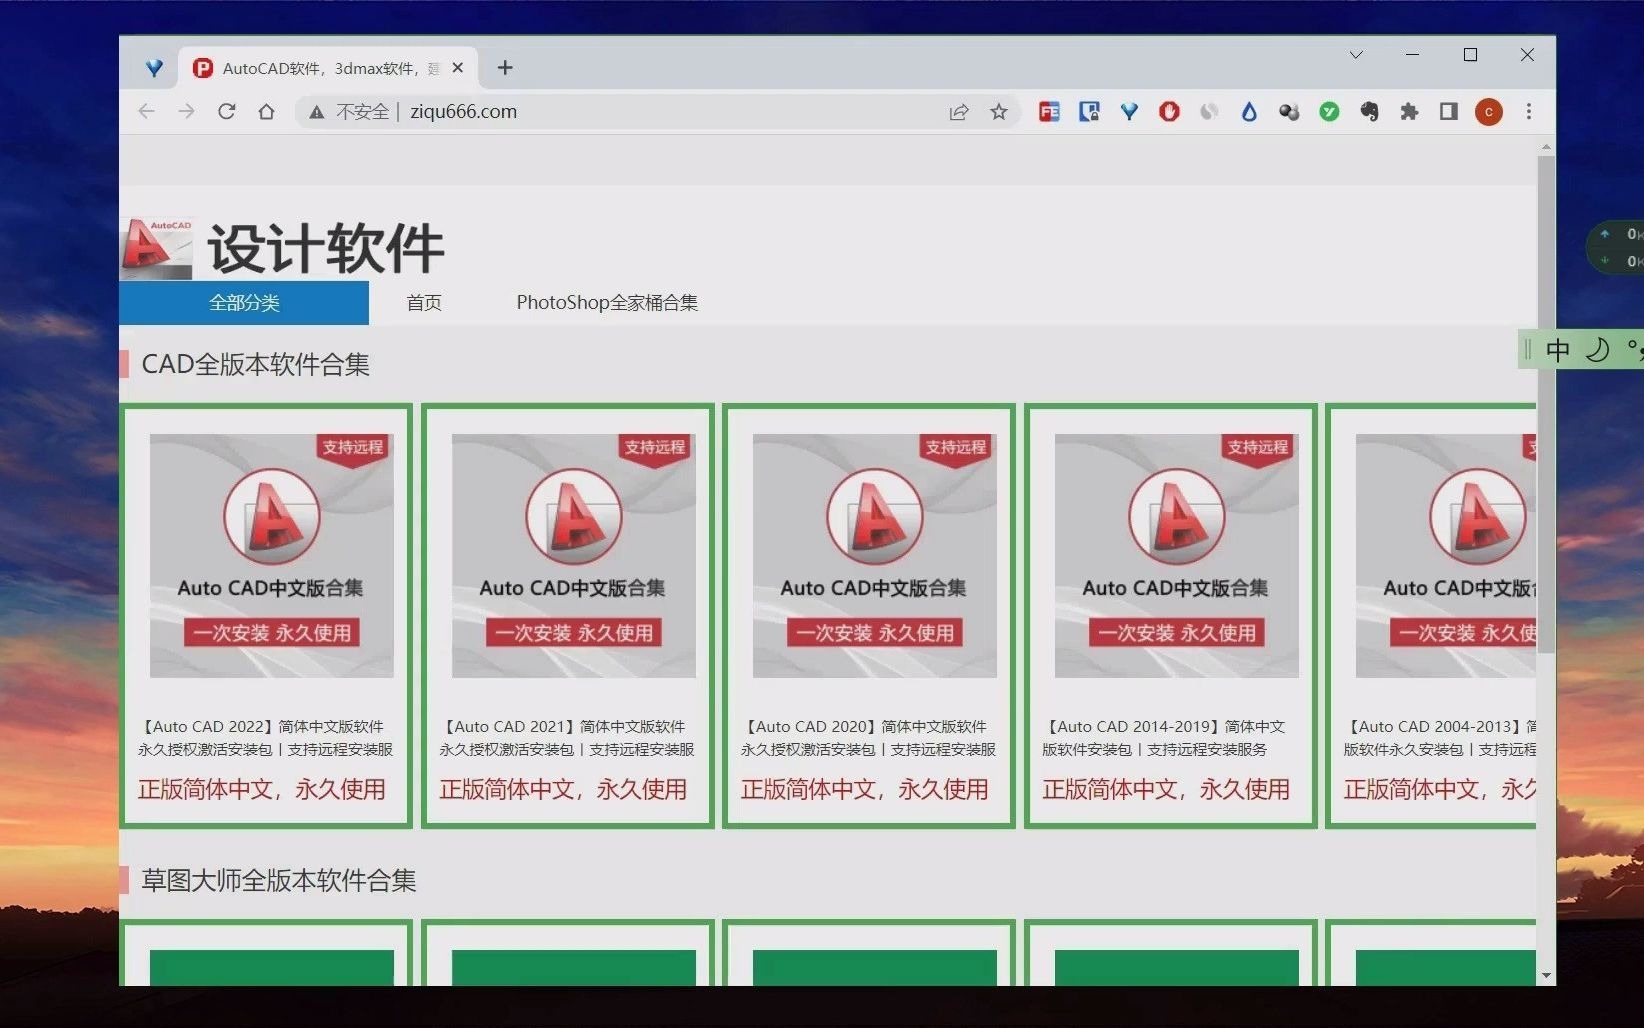The image size is (1644, 1028).
Task: Go to 首页 navigation link
Action: tap(424, 303)
